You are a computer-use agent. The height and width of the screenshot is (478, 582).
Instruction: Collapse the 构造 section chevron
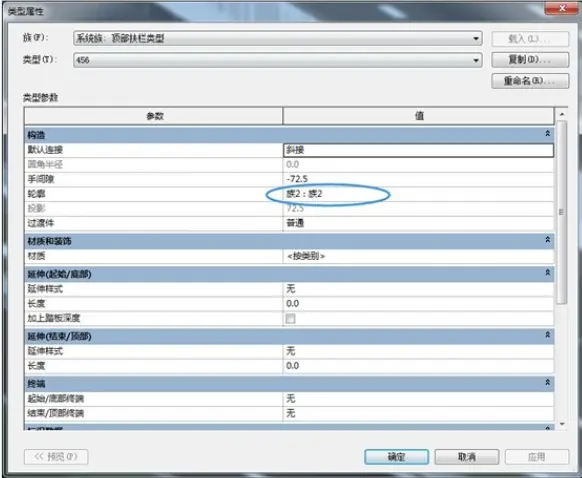tap(547, 134)
